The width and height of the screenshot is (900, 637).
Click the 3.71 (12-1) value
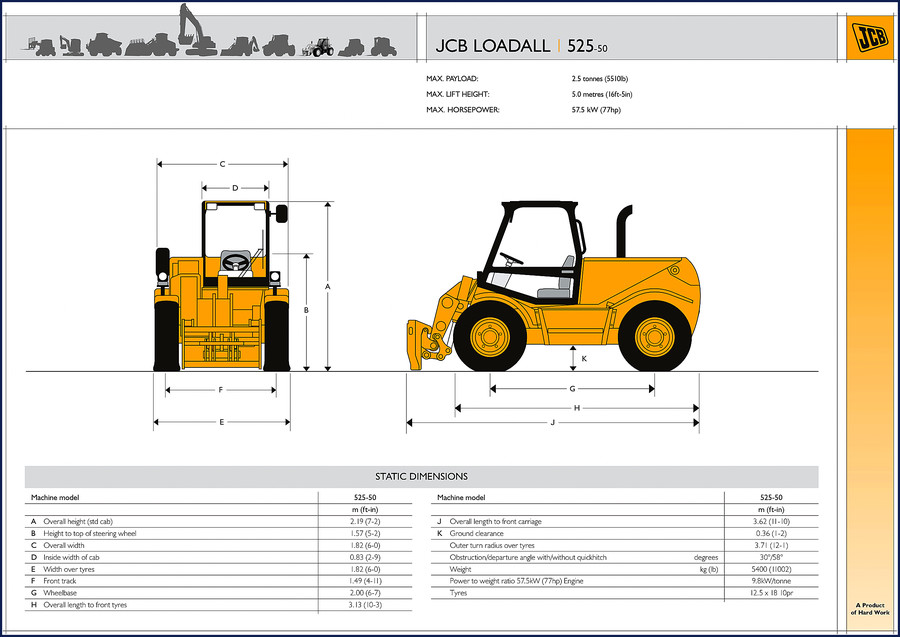tap(771, 545)
